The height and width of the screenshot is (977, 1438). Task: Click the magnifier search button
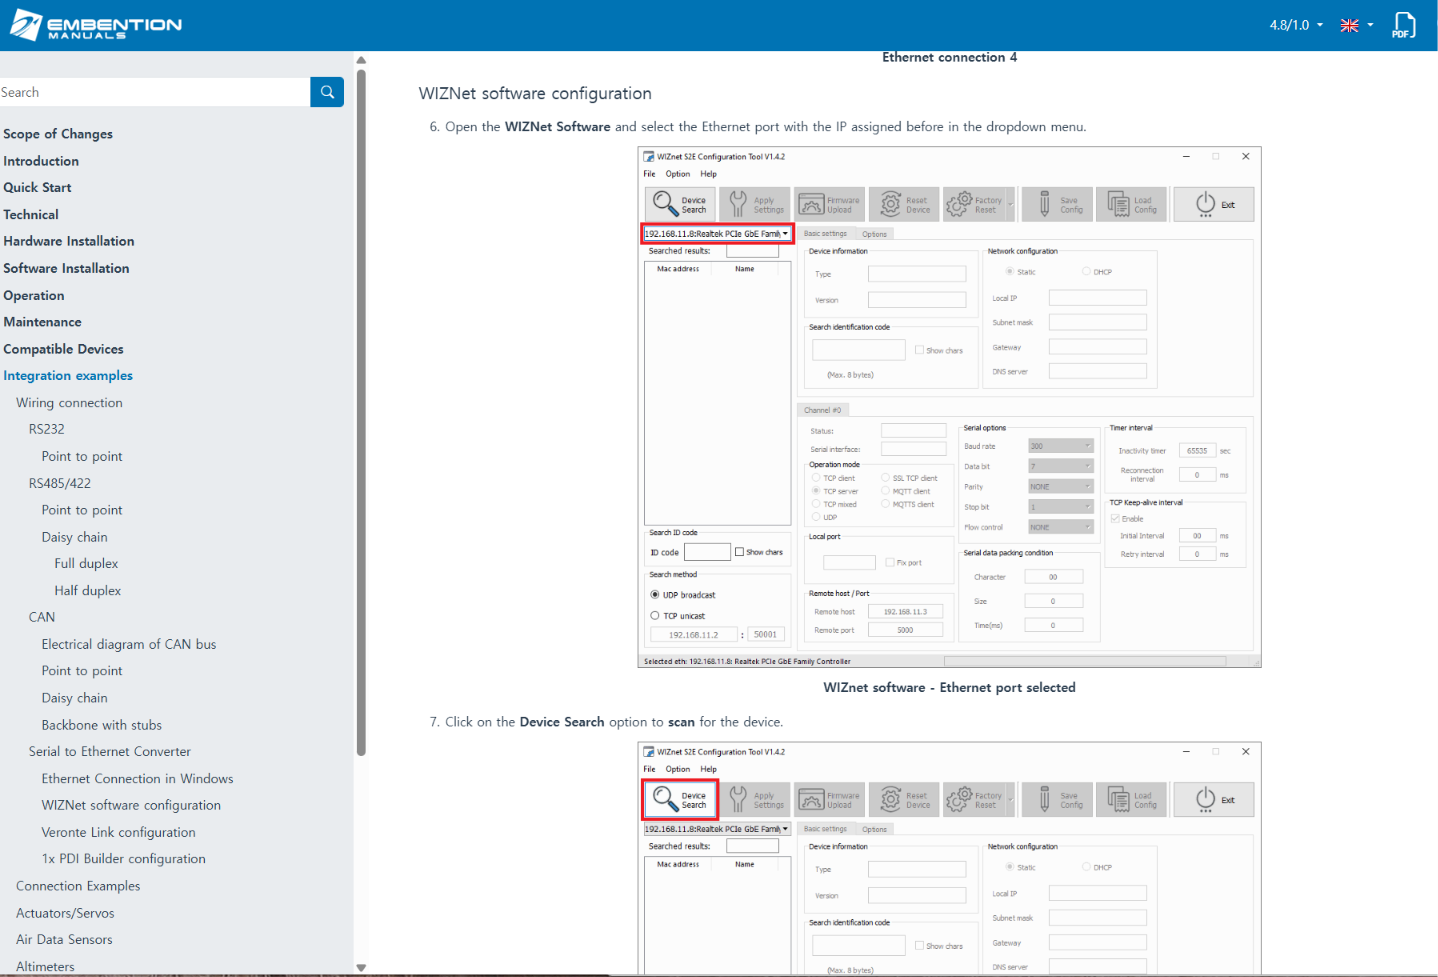pos(327,92)
